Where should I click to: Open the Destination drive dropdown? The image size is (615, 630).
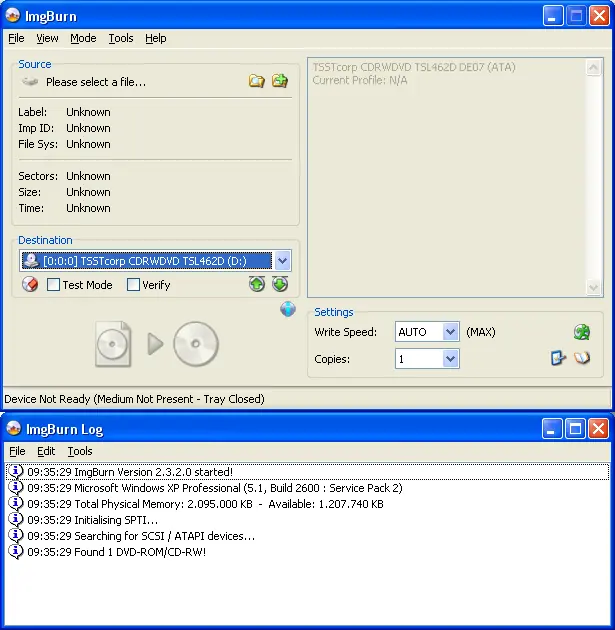click(282, 261)
